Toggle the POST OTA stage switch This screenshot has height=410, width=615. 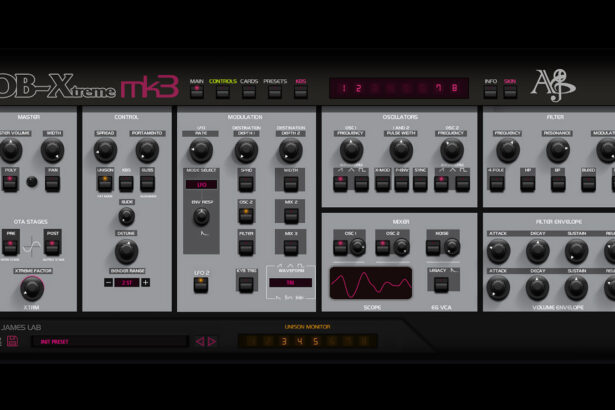pyautogui.click(x=52, y=247)
